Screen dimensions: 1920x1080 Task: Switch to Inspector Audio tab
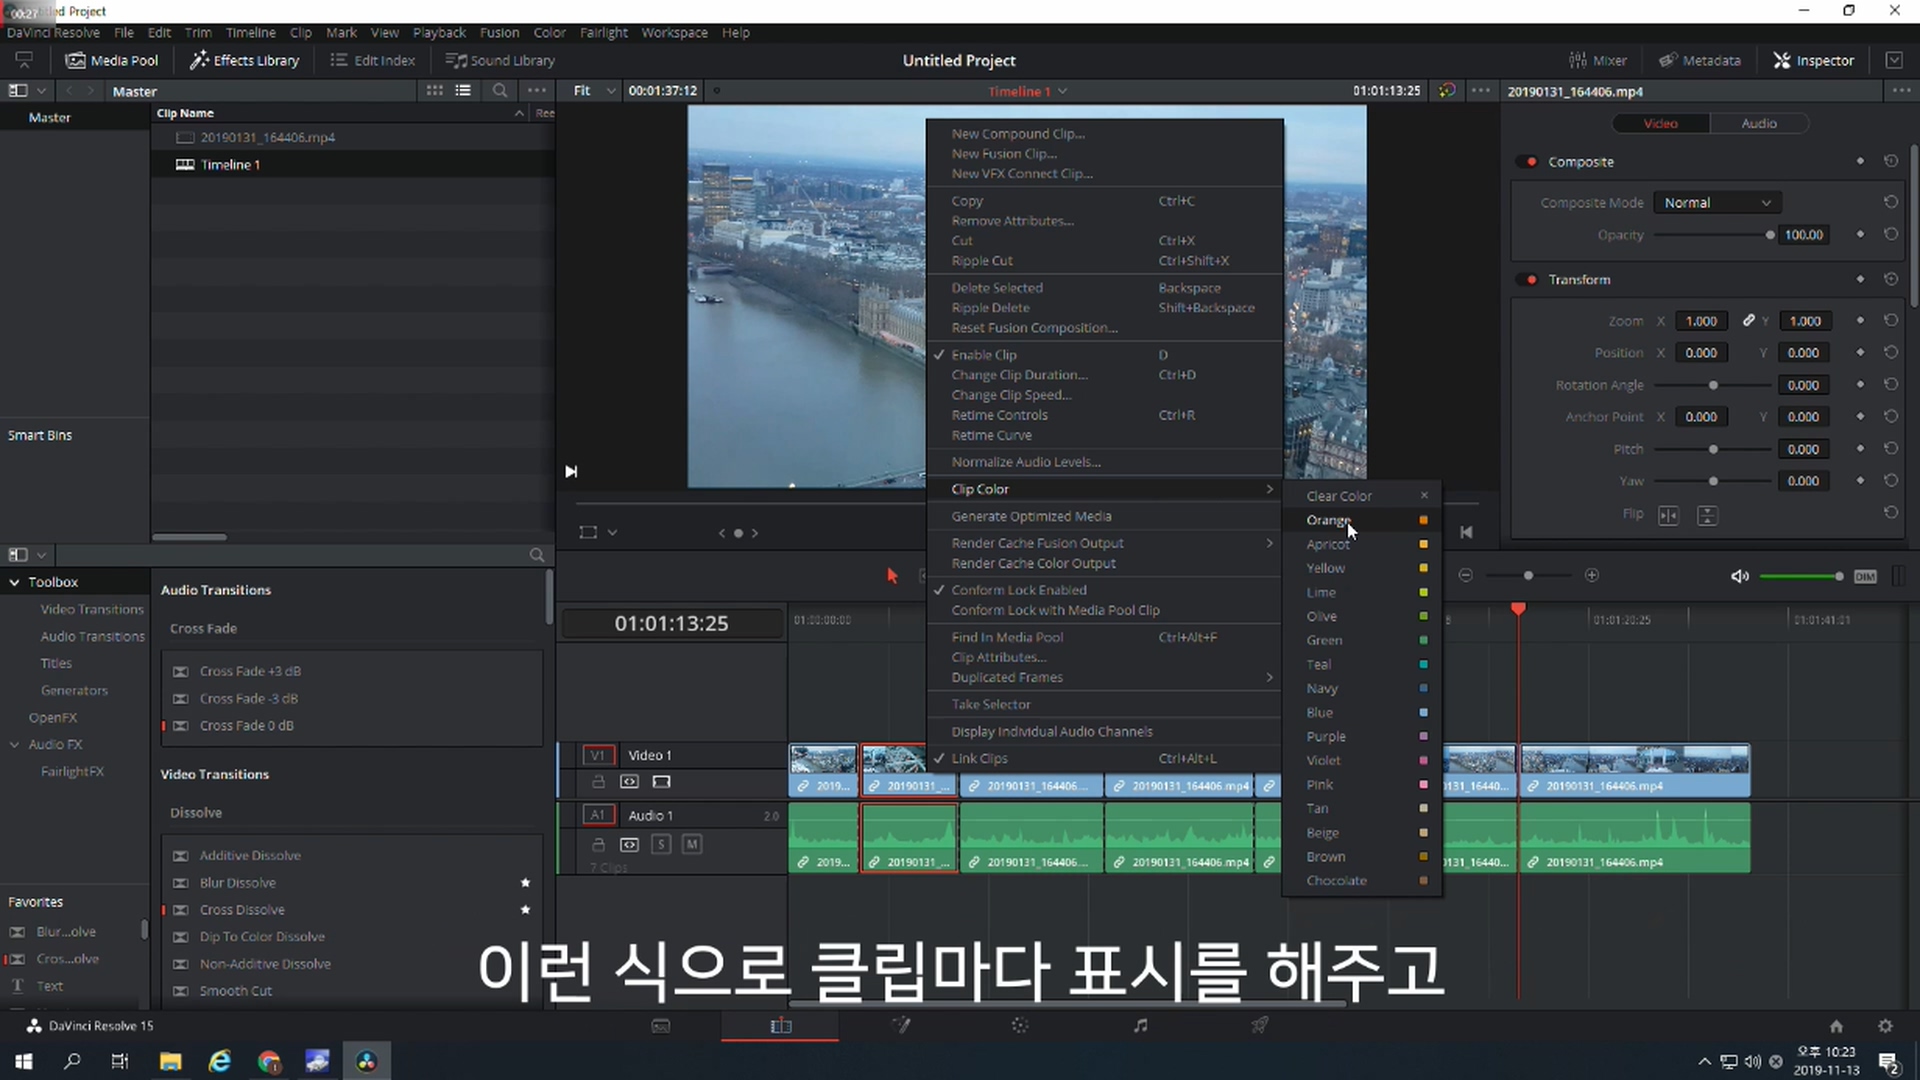pyautogui.click(x=1758, y=123)
